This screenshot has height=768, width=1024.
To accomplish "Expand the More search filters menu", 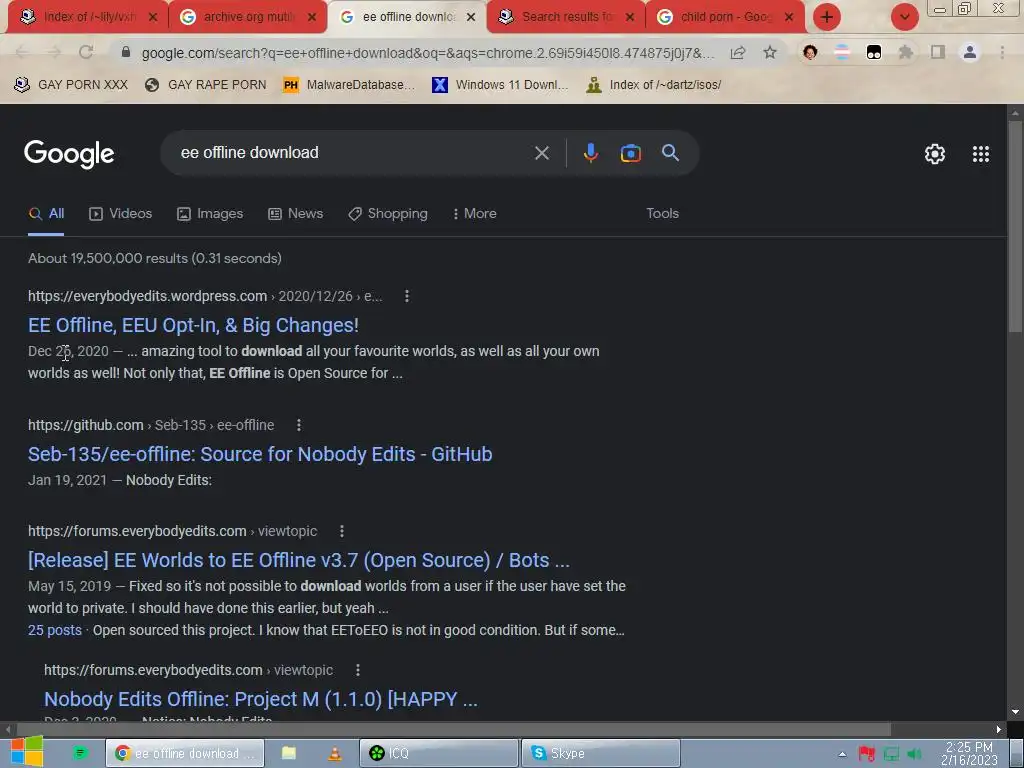I will (x=475, y=214).
